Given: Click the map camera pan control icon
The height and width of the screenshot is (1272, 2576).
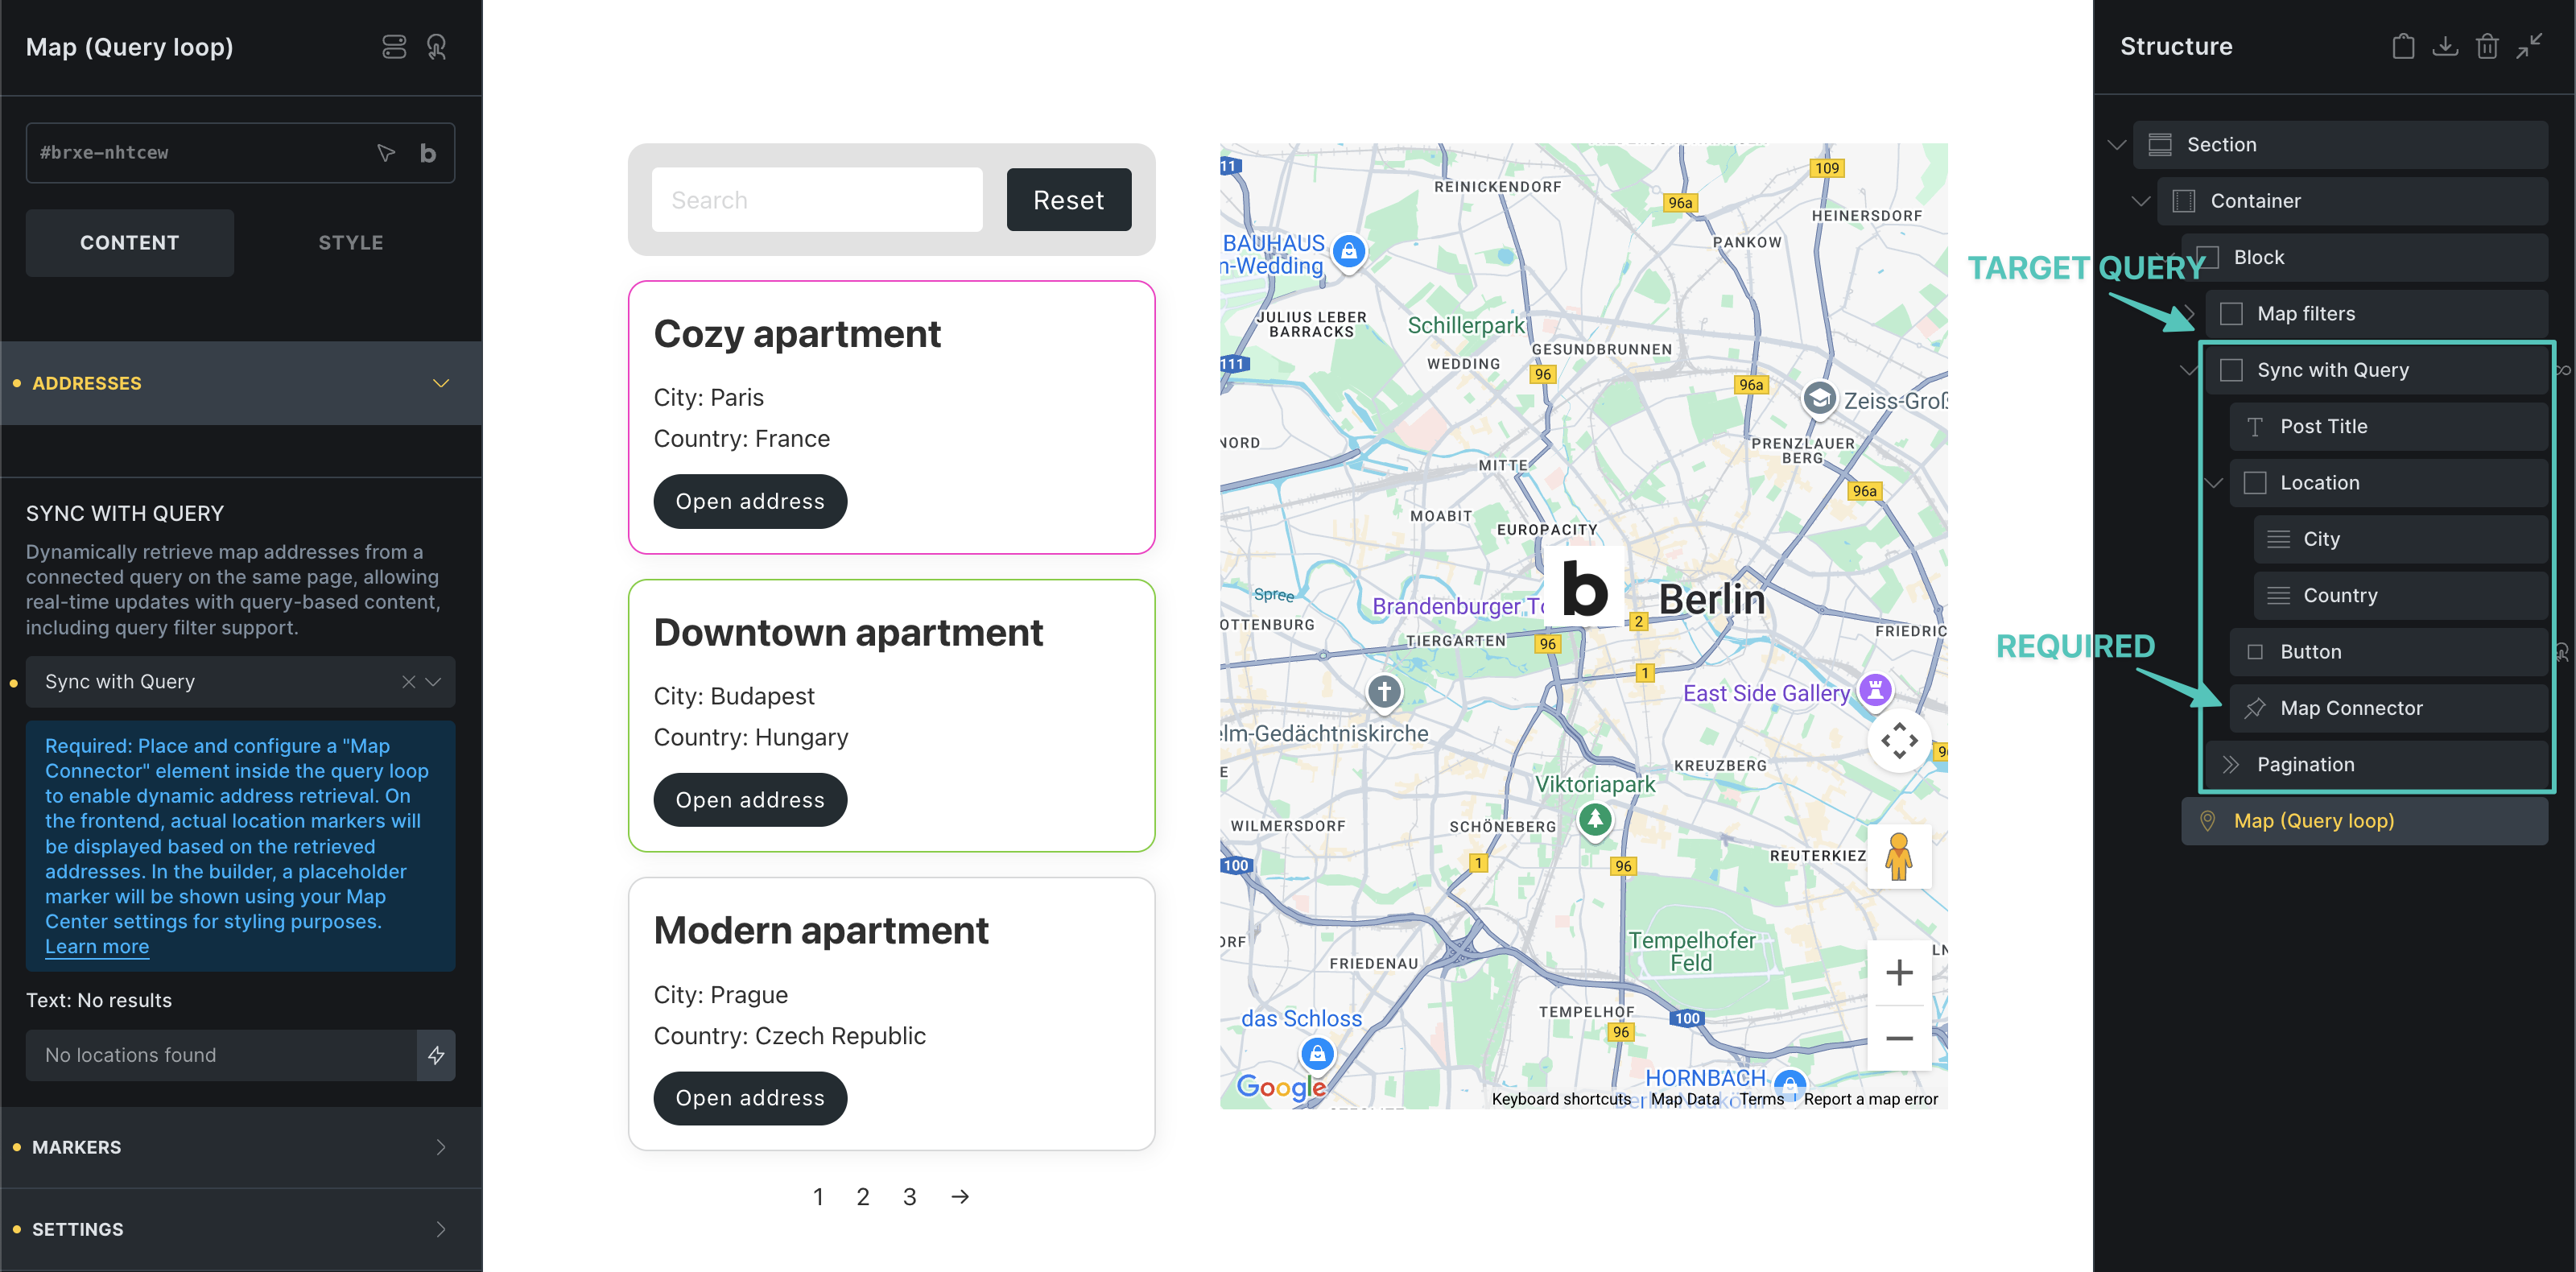Looking at the screenshot, I should coord(1898,741).
